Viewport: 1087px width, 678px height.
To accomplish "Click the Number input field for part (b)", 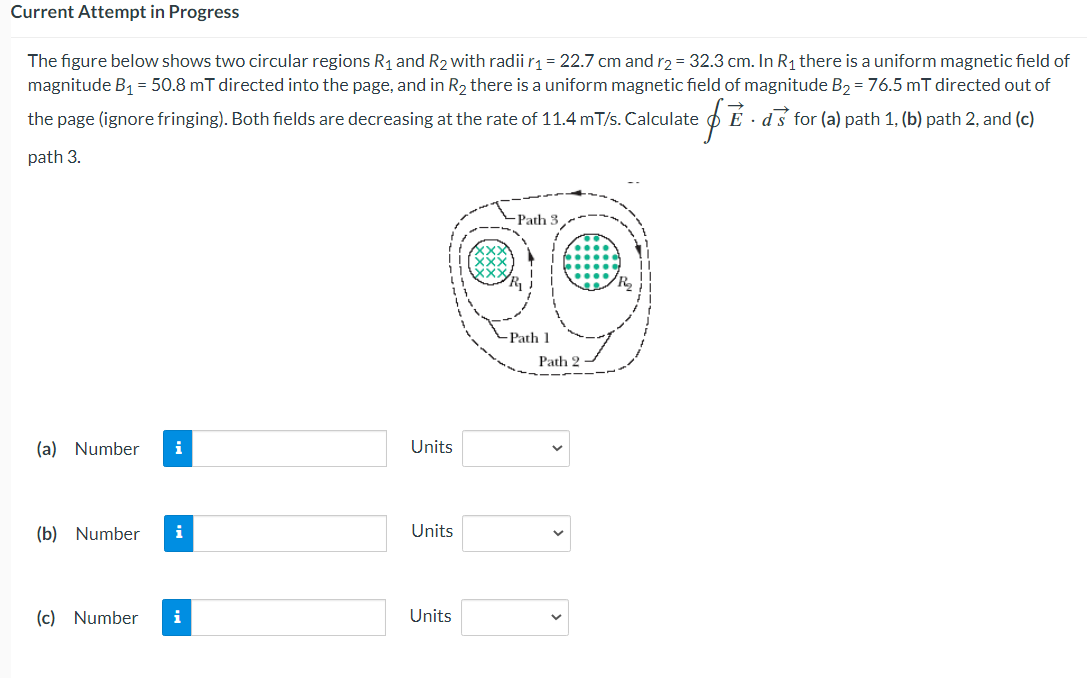I will click(290, 533).
